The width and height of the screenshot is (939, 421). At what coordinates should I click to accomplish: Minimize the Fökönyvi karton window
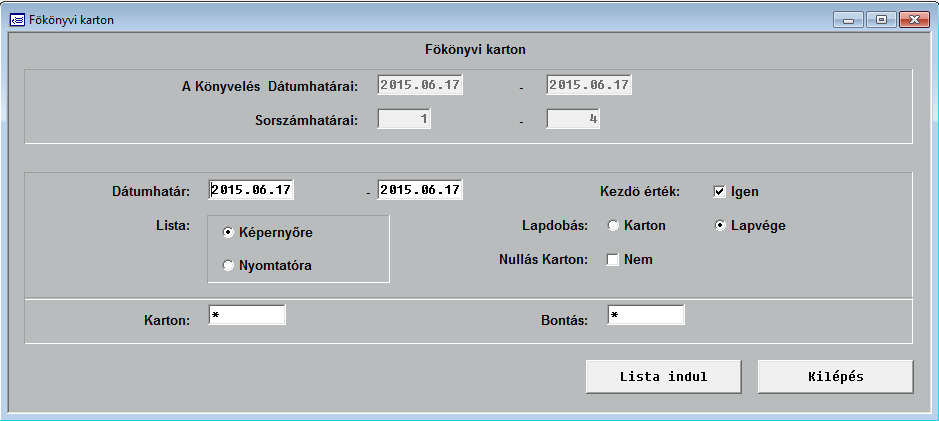point(848,20)
